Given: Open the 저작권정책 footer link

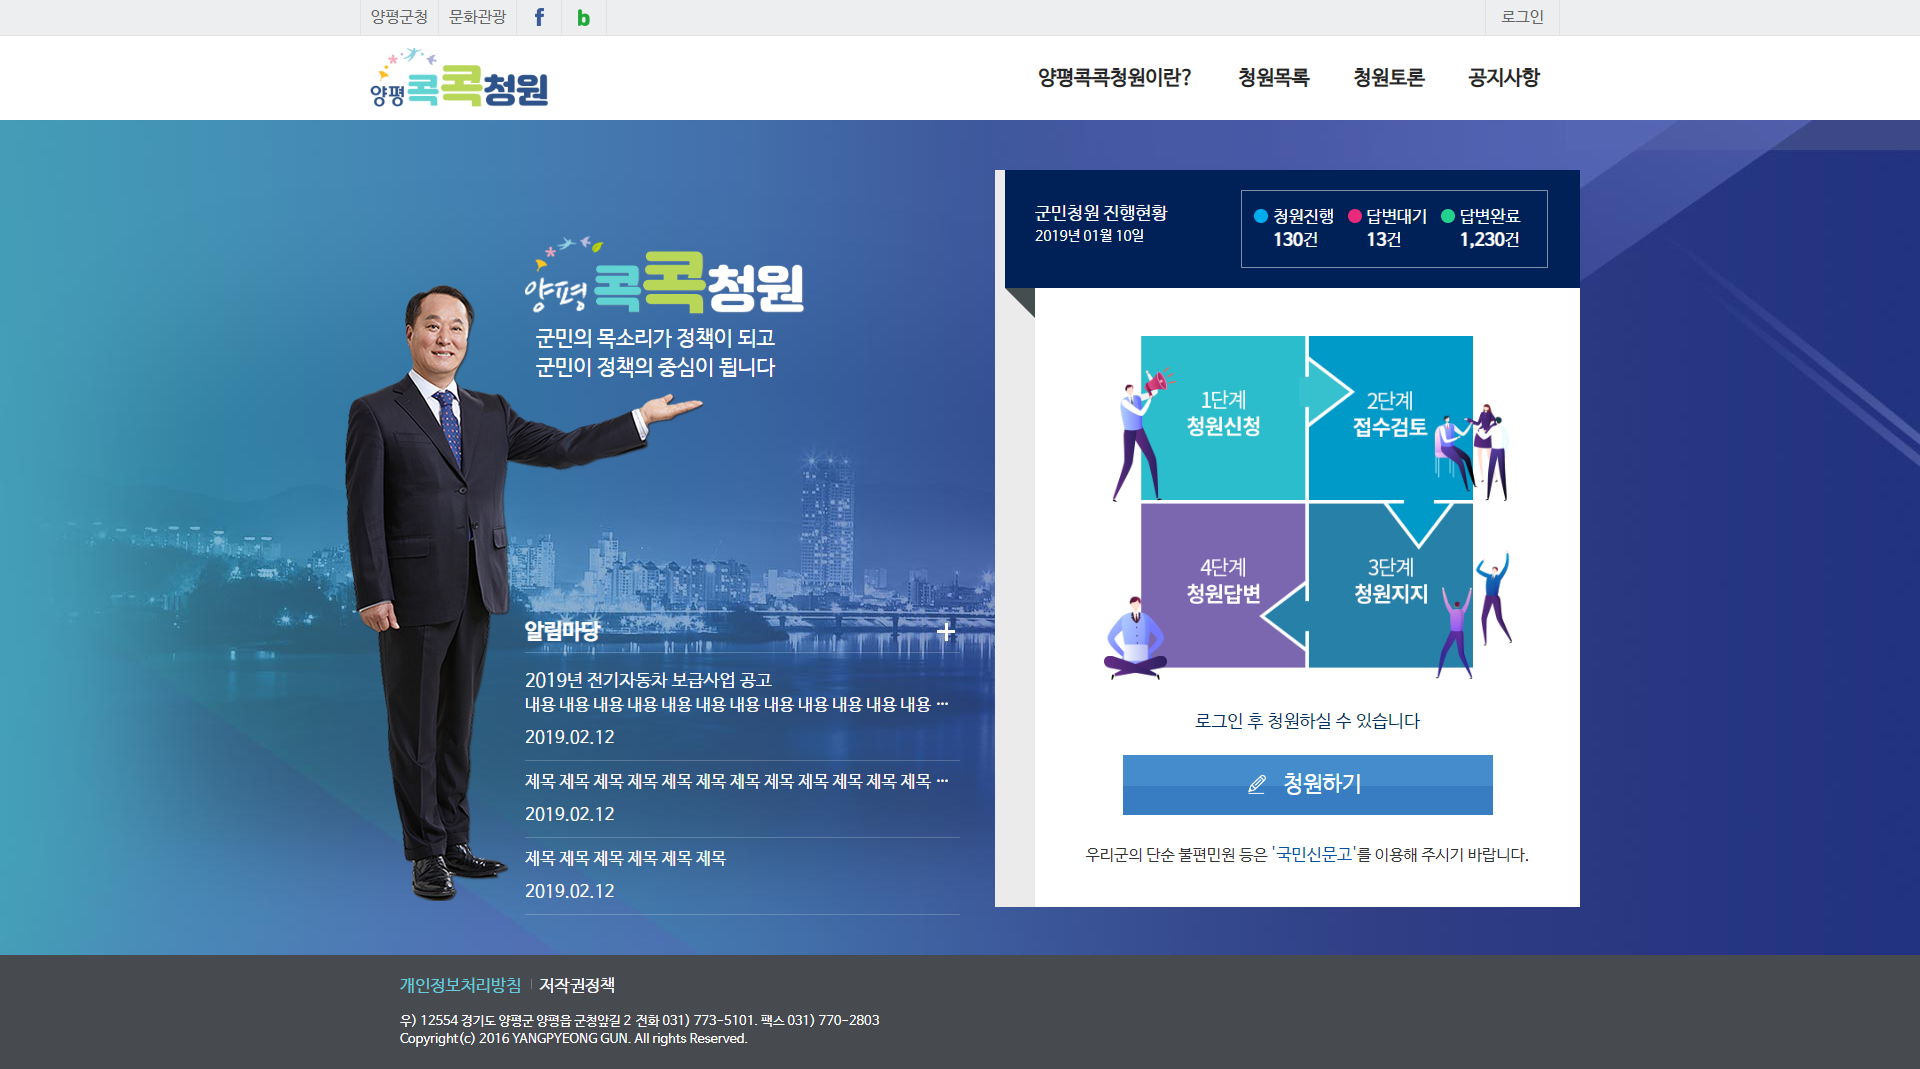Looking at the screenshot, I should [x=577, y=985].
